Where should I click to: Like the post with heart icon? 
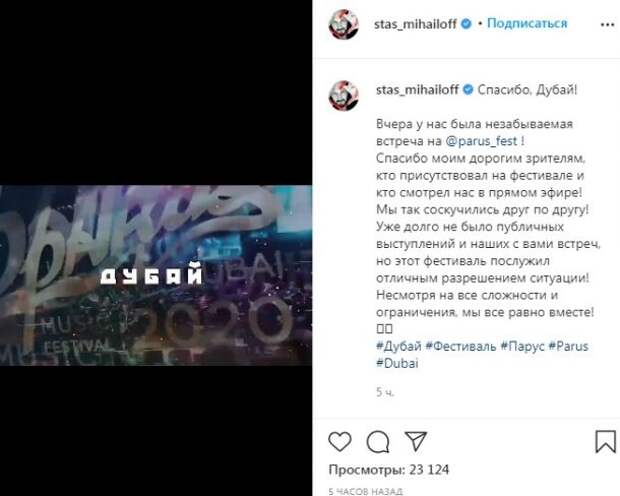pos(340,442)
